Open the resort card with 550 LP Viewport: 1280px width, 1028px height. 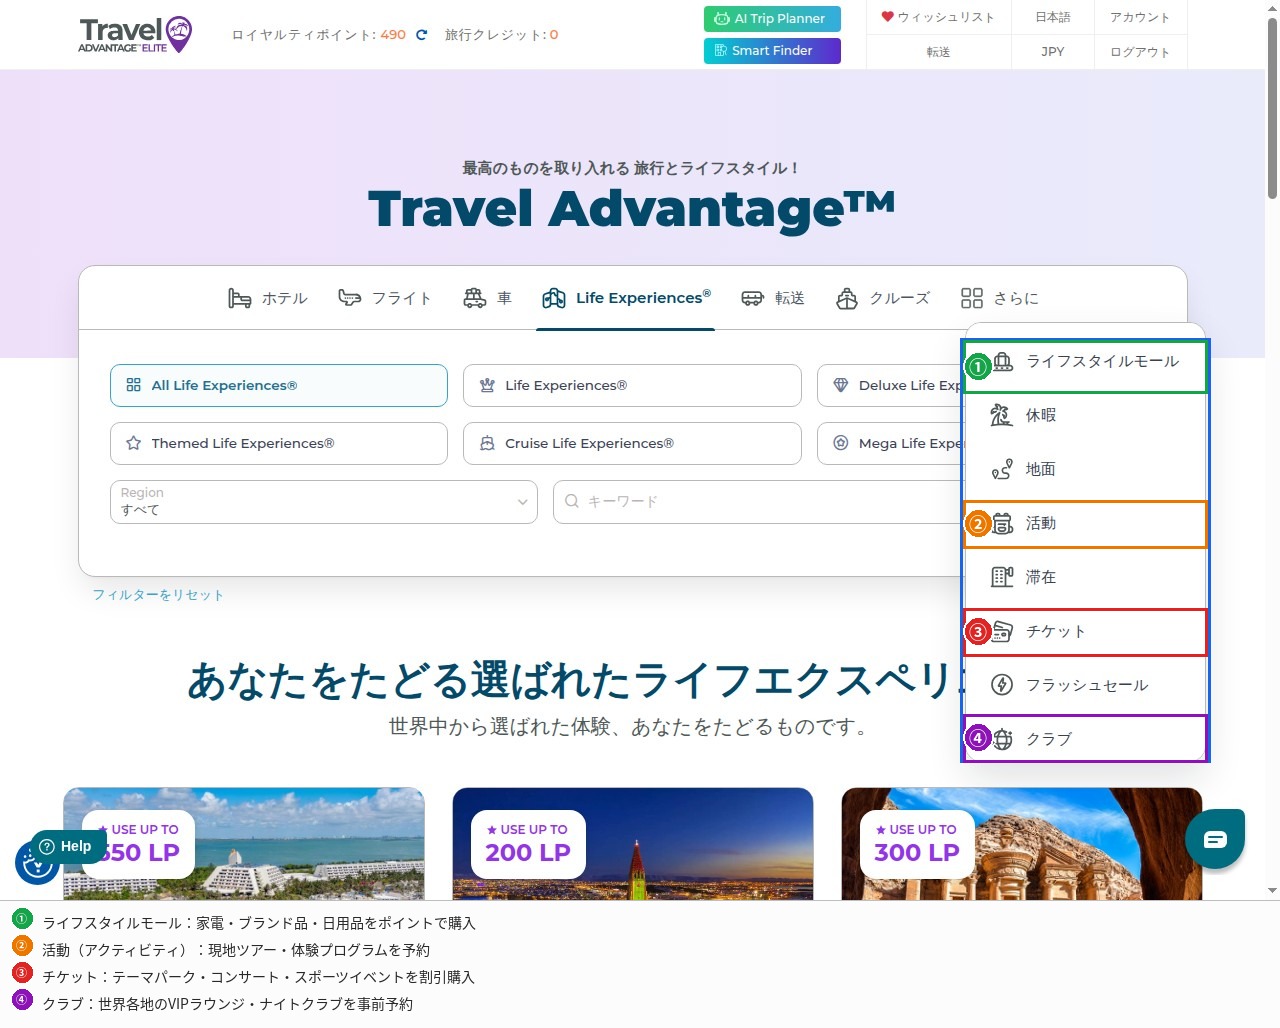(x=244, y=844)
